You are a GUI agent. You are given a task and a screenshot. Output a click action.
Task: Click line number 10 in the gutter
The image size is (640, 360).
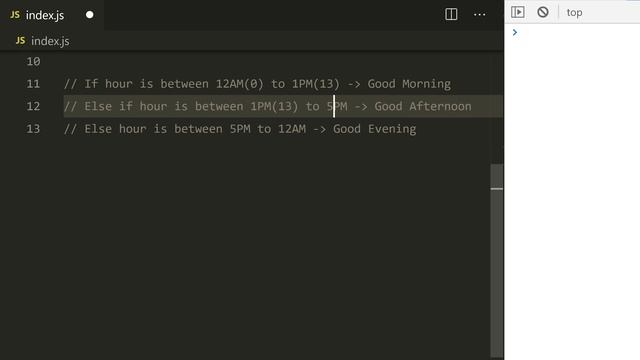[33, 61]
